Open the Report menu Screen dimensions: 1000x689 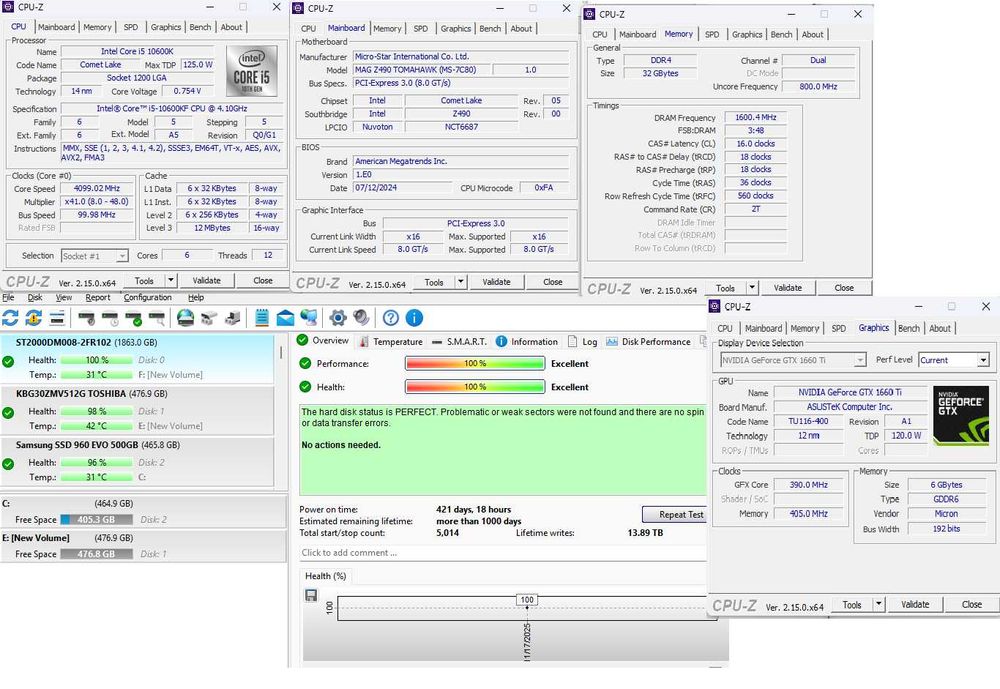(x=98, y=297)
